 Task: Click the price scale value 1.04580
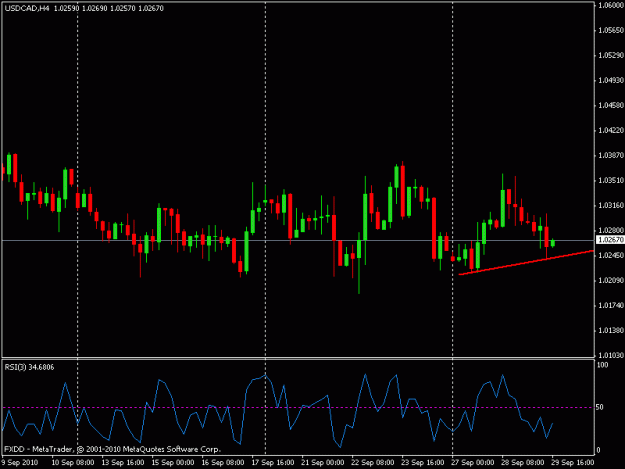click(x=611, y=106)
